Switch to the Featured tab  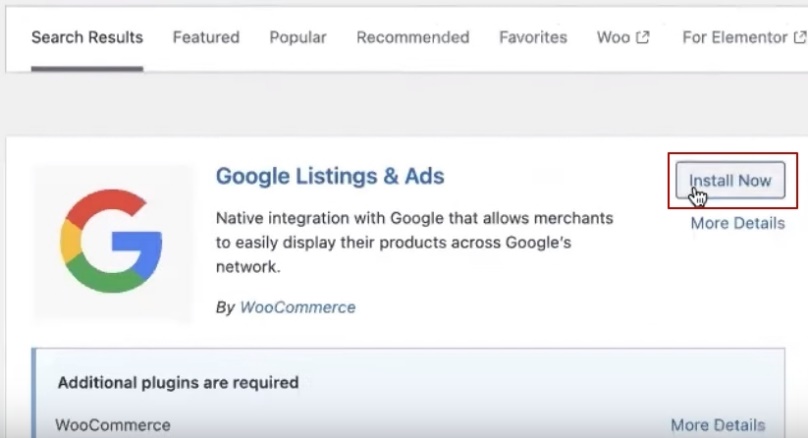pyautogui.click(x=206, y=38)
